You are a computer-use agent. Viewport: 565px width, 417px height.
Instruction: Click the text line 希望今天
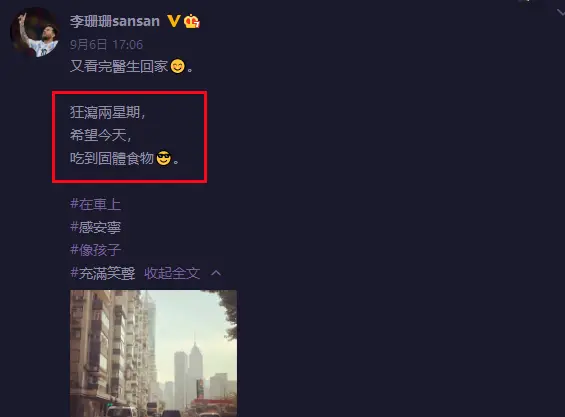tap(101, 136)
